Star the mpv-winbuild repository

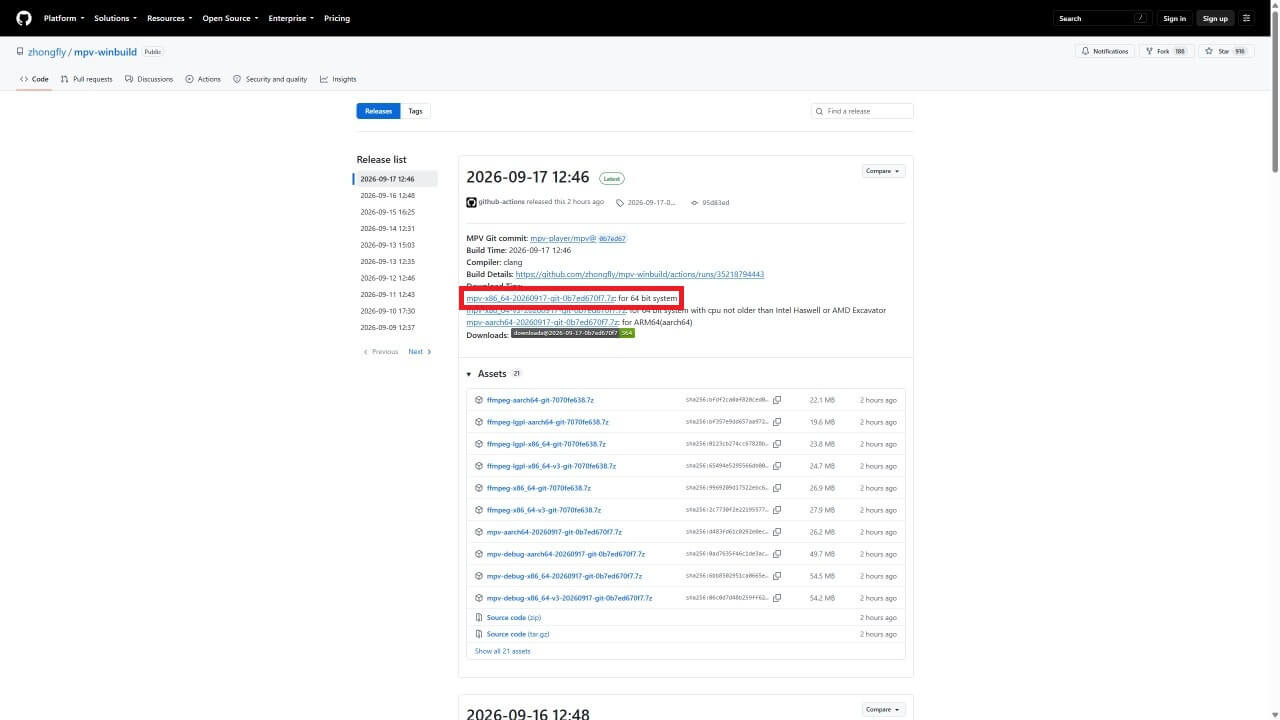[1226, 51]
